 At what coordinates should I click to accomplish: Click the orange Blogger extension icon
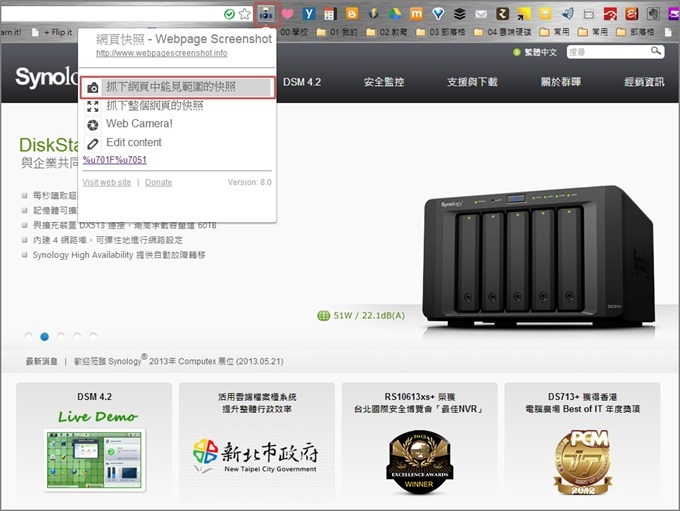tap(352, 14)
